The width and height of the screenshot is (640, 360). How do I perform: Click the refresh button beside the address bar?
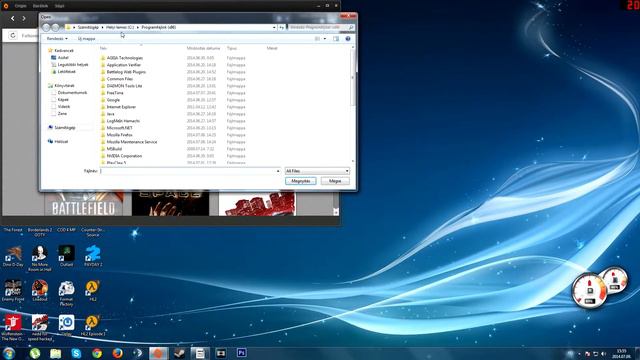click(x=282, y=27)
